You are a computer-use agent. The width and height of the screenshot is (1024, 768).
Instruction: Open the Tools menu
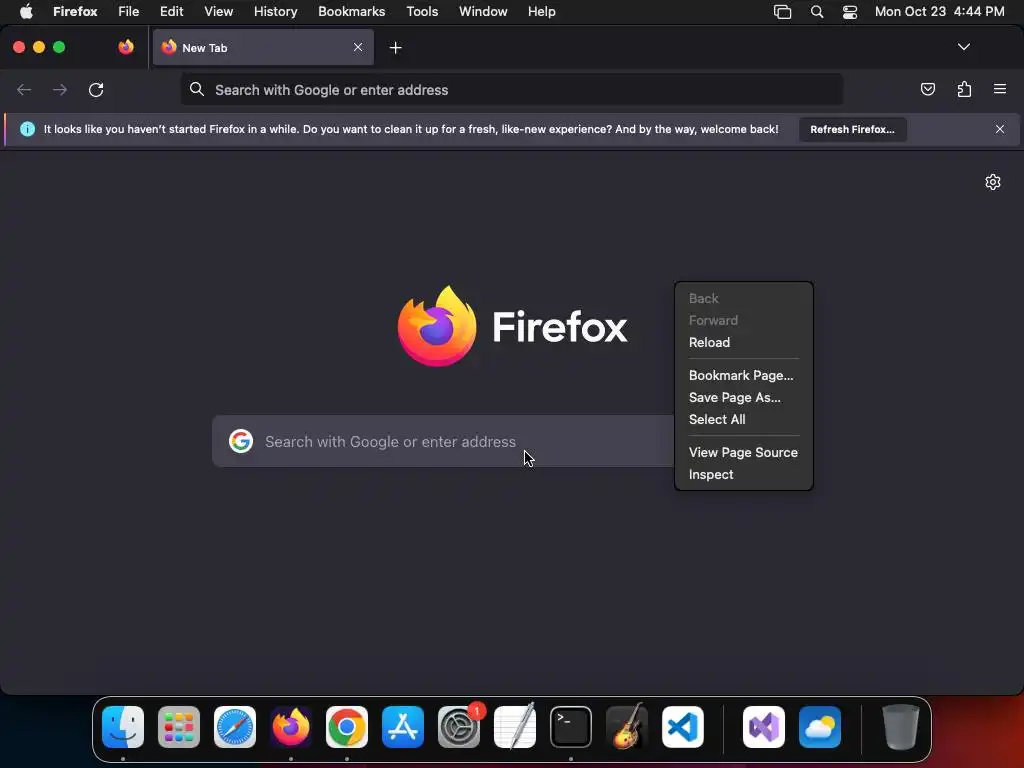click(422, 12)
